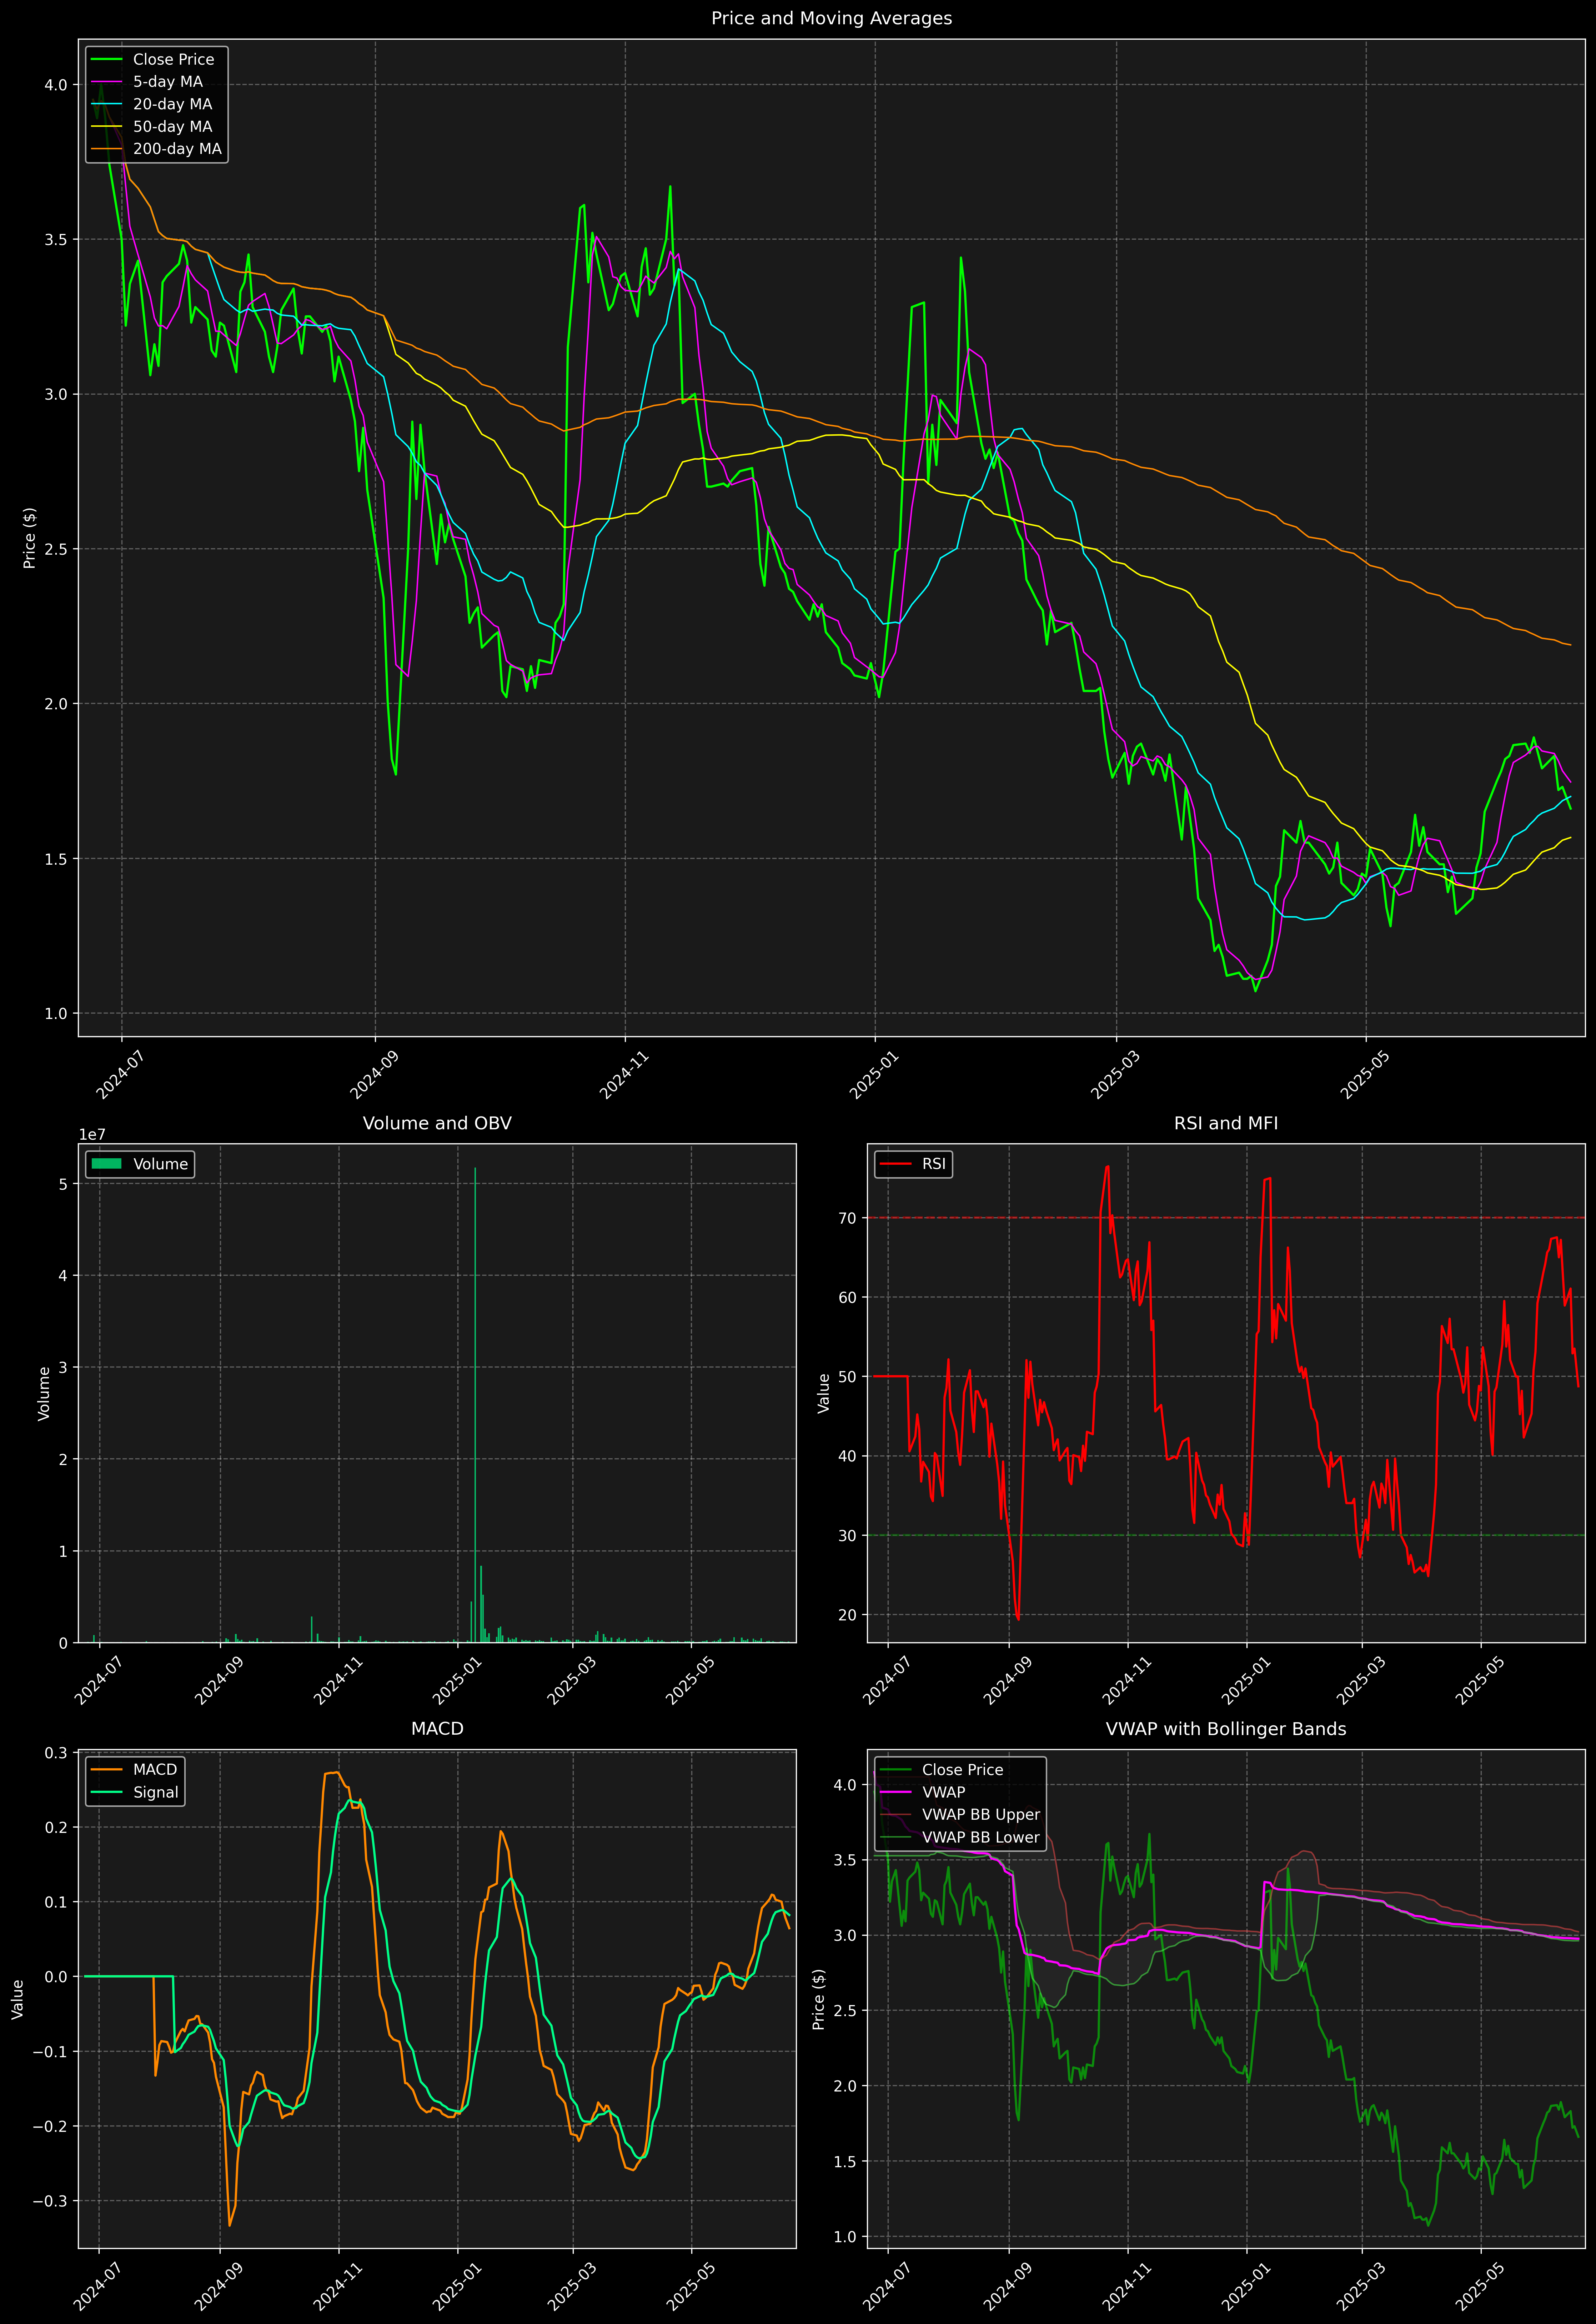Click the 3.5 y-tick on the VWAP chart

pyautogui.click(x=845, y=1860)
